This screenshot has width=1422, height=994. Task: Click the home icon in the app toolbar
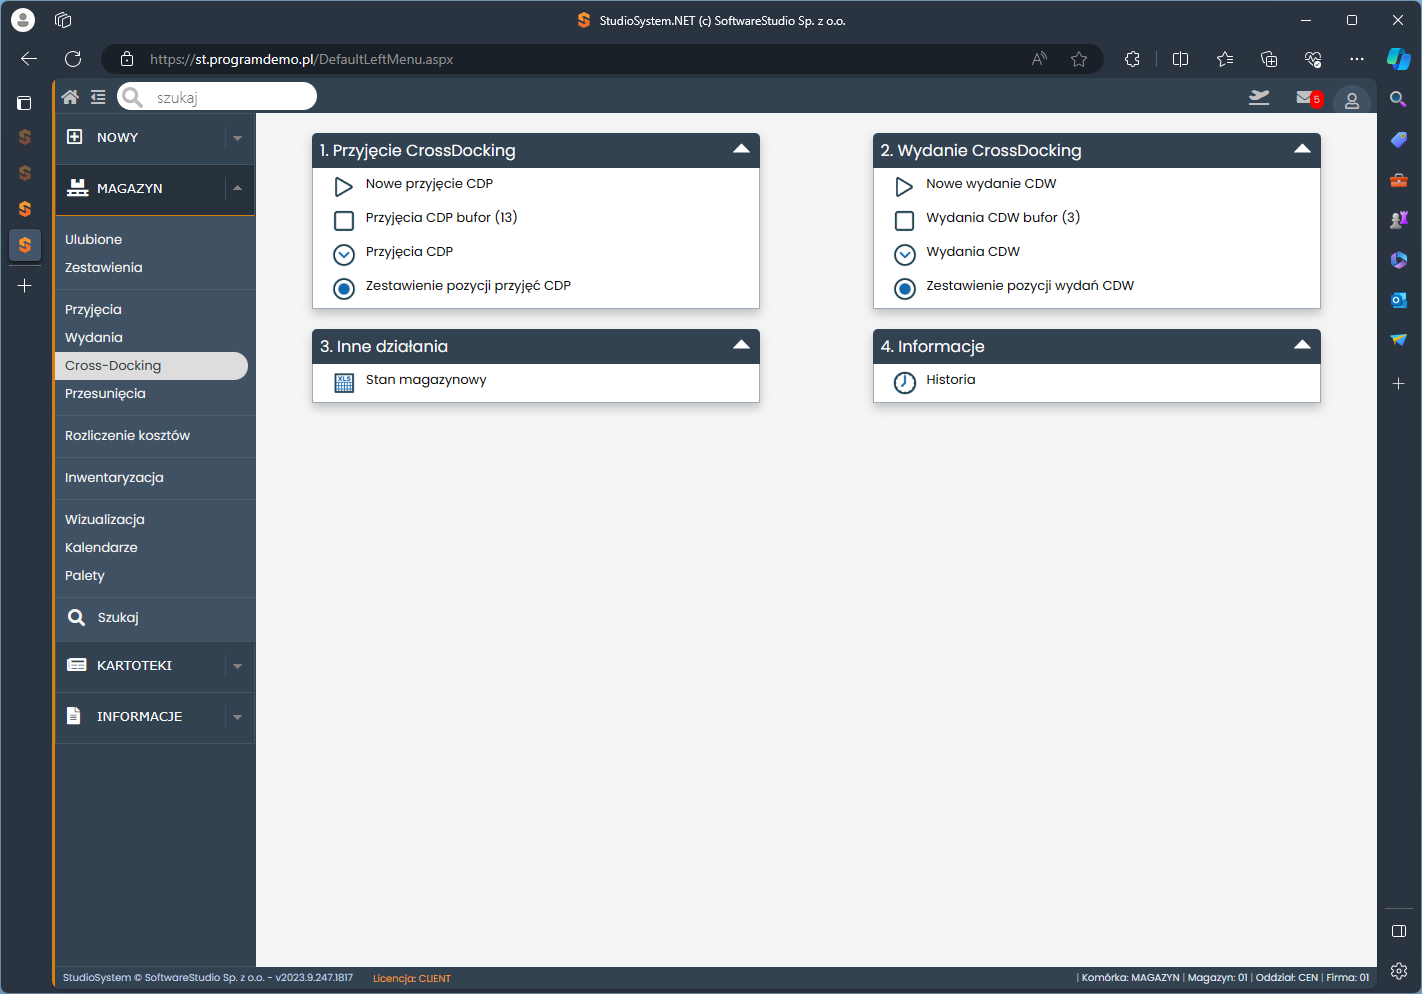pyautogui.click(x=70, y=97)
